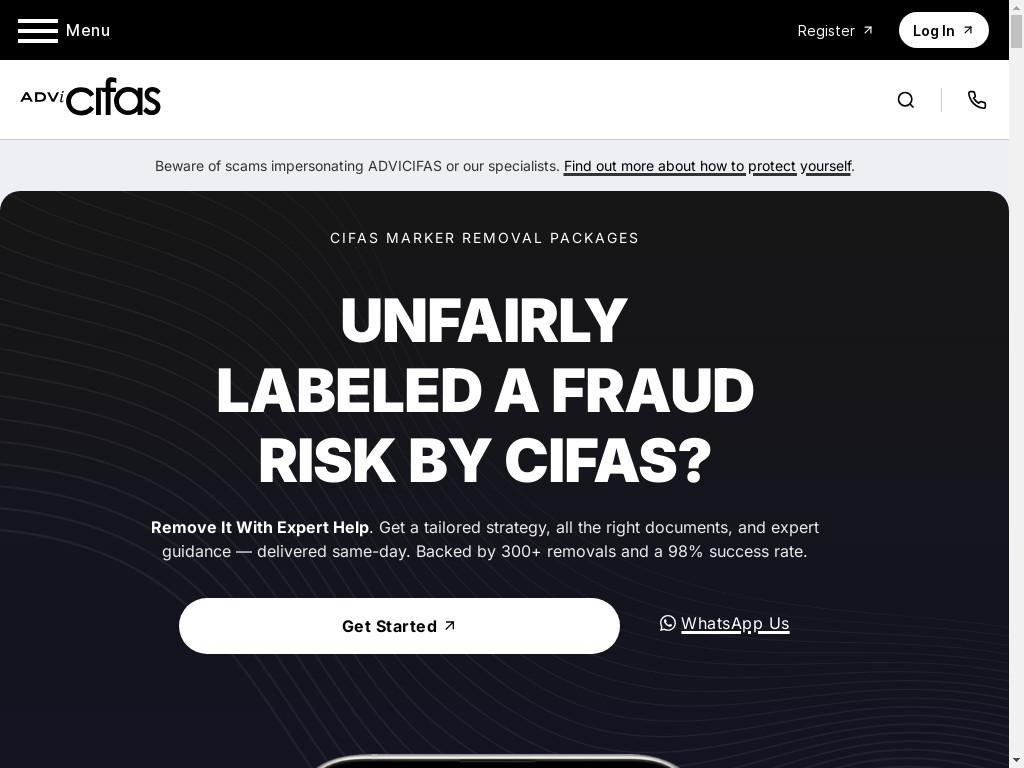The image size is (1024, 768).
Task: Click the phone call icon
Action: (977, 100)
